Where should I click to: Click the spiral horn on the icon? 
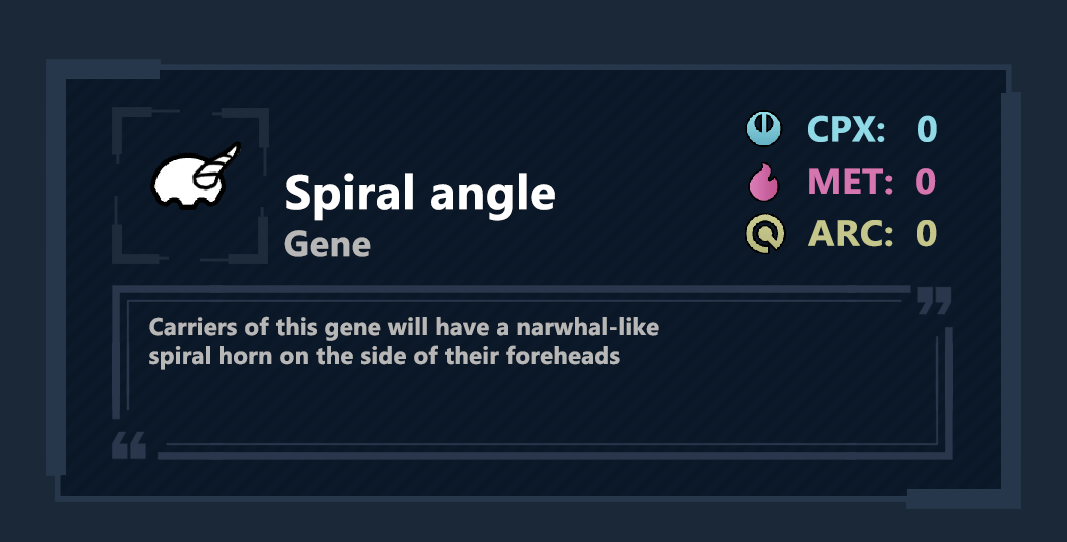tap(218, 165)
